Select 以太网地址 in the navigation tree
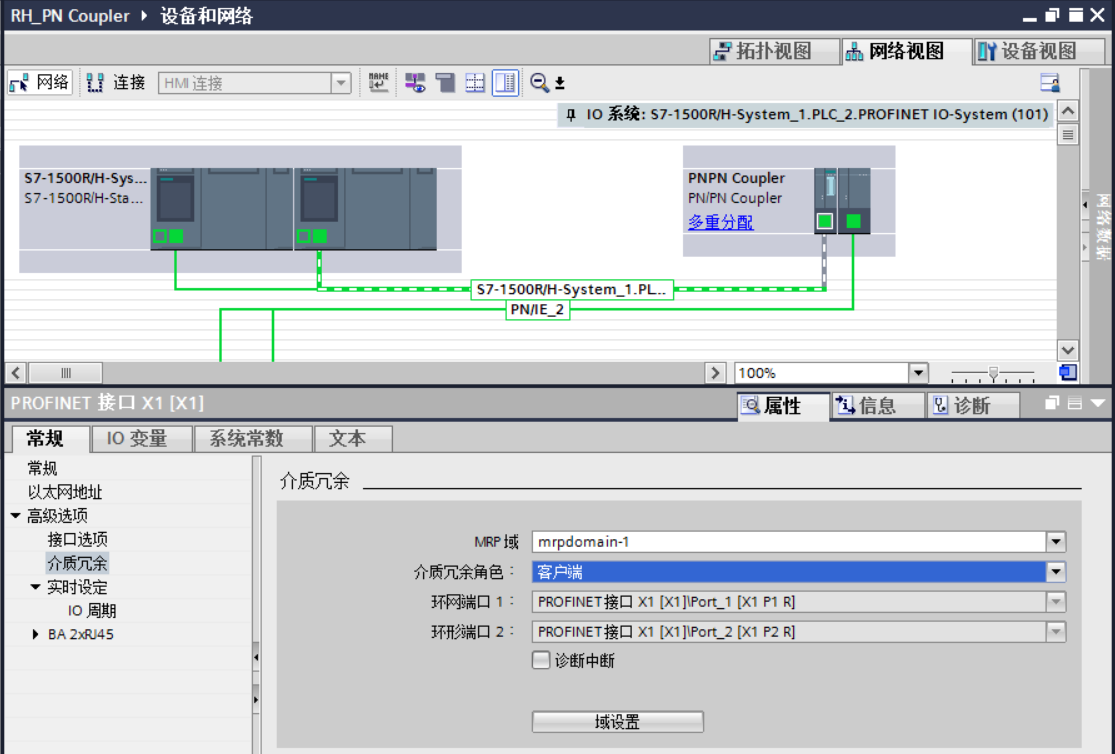Image resolution: width=1115 pixels, height=754 pixels. tap(65, 492)
